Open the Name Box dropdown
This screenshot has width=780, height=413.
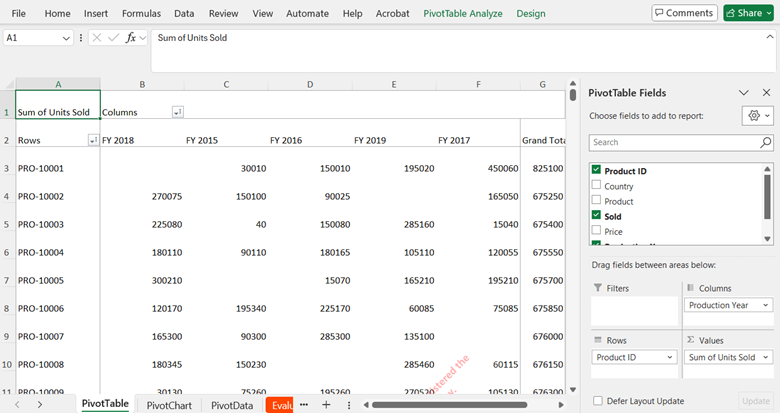pos(66,38)
